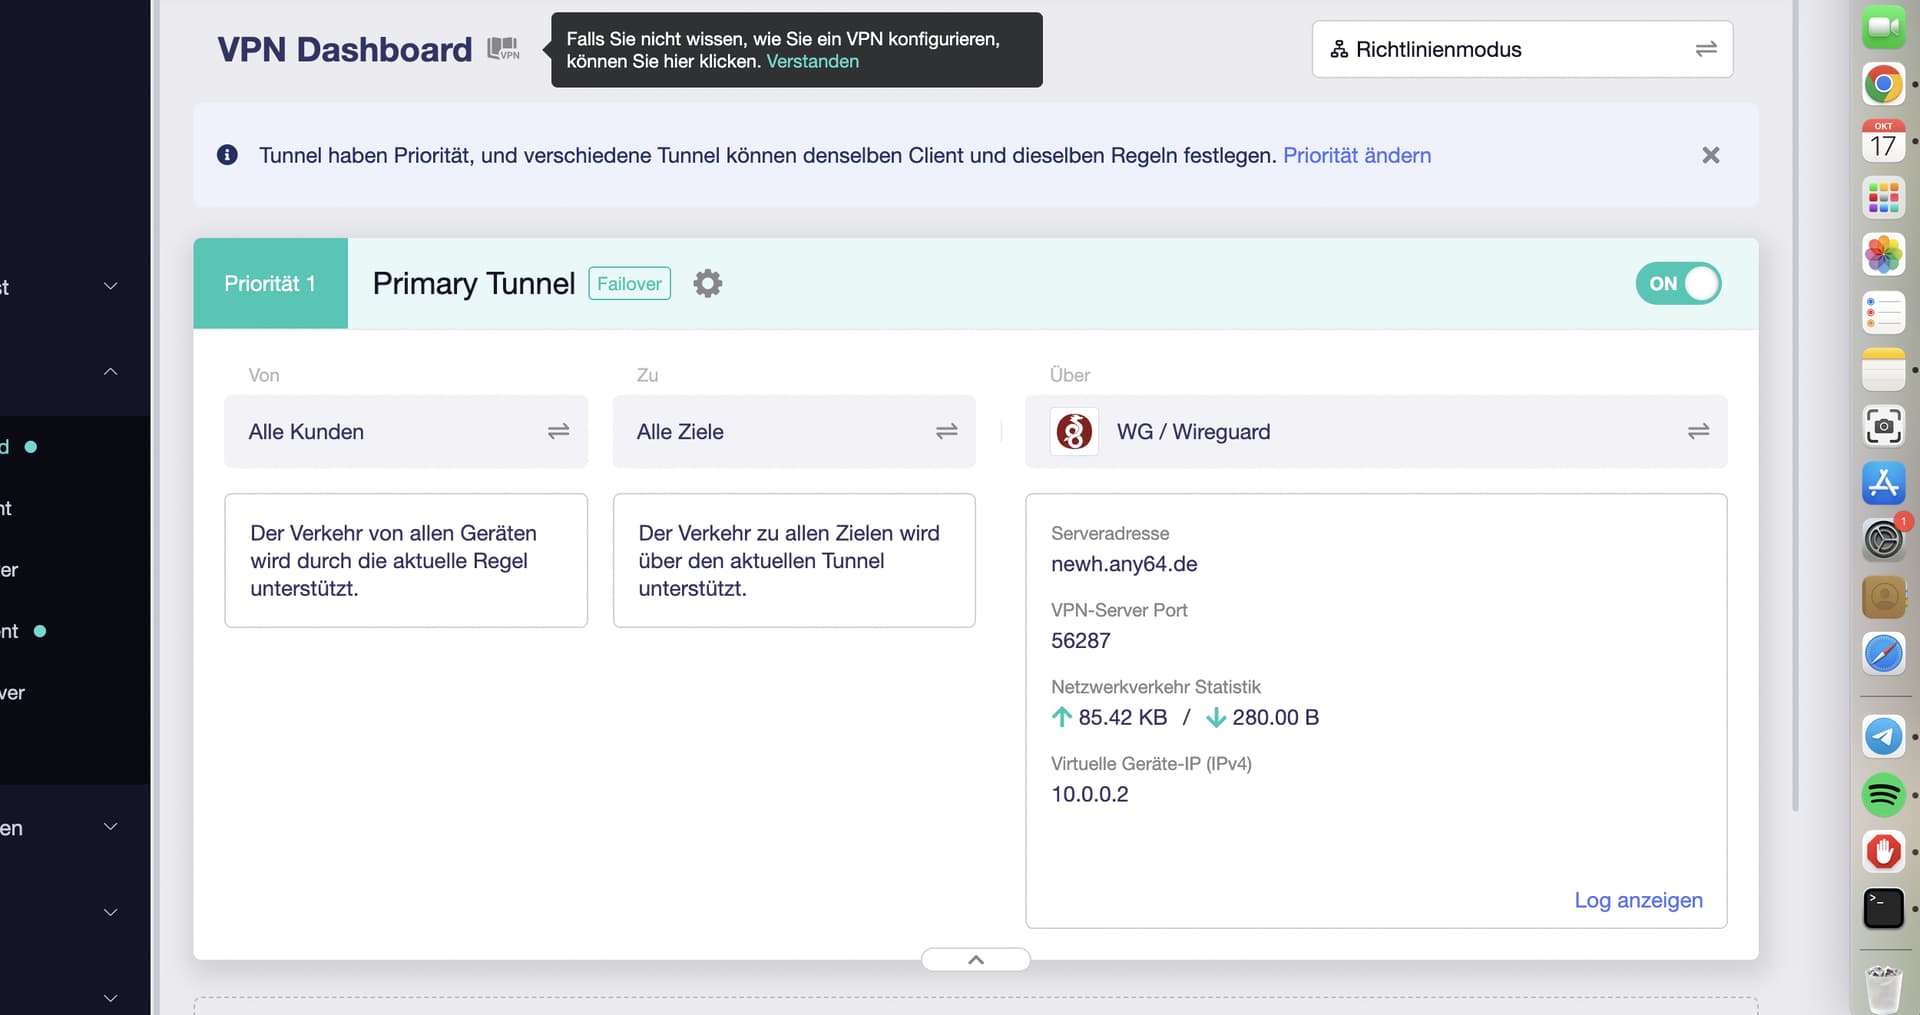Dismiss the tunnel priority info banner
The height and width of the screenshot is (1015, 1920).
point(1710,155)
